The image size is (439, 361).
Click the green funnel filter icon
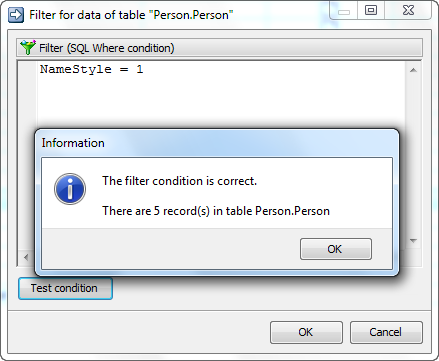coord(28,47)
